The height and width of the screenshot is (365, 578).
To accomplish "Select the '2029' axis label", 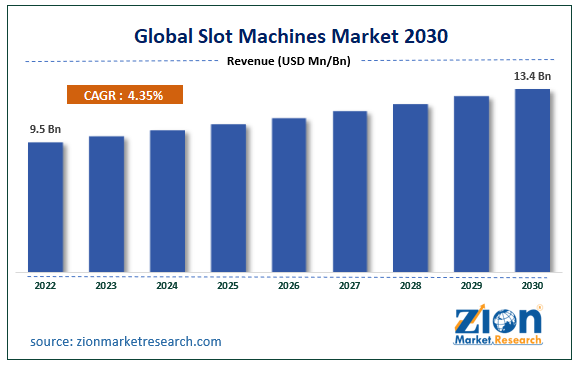I will pos(471,285).
